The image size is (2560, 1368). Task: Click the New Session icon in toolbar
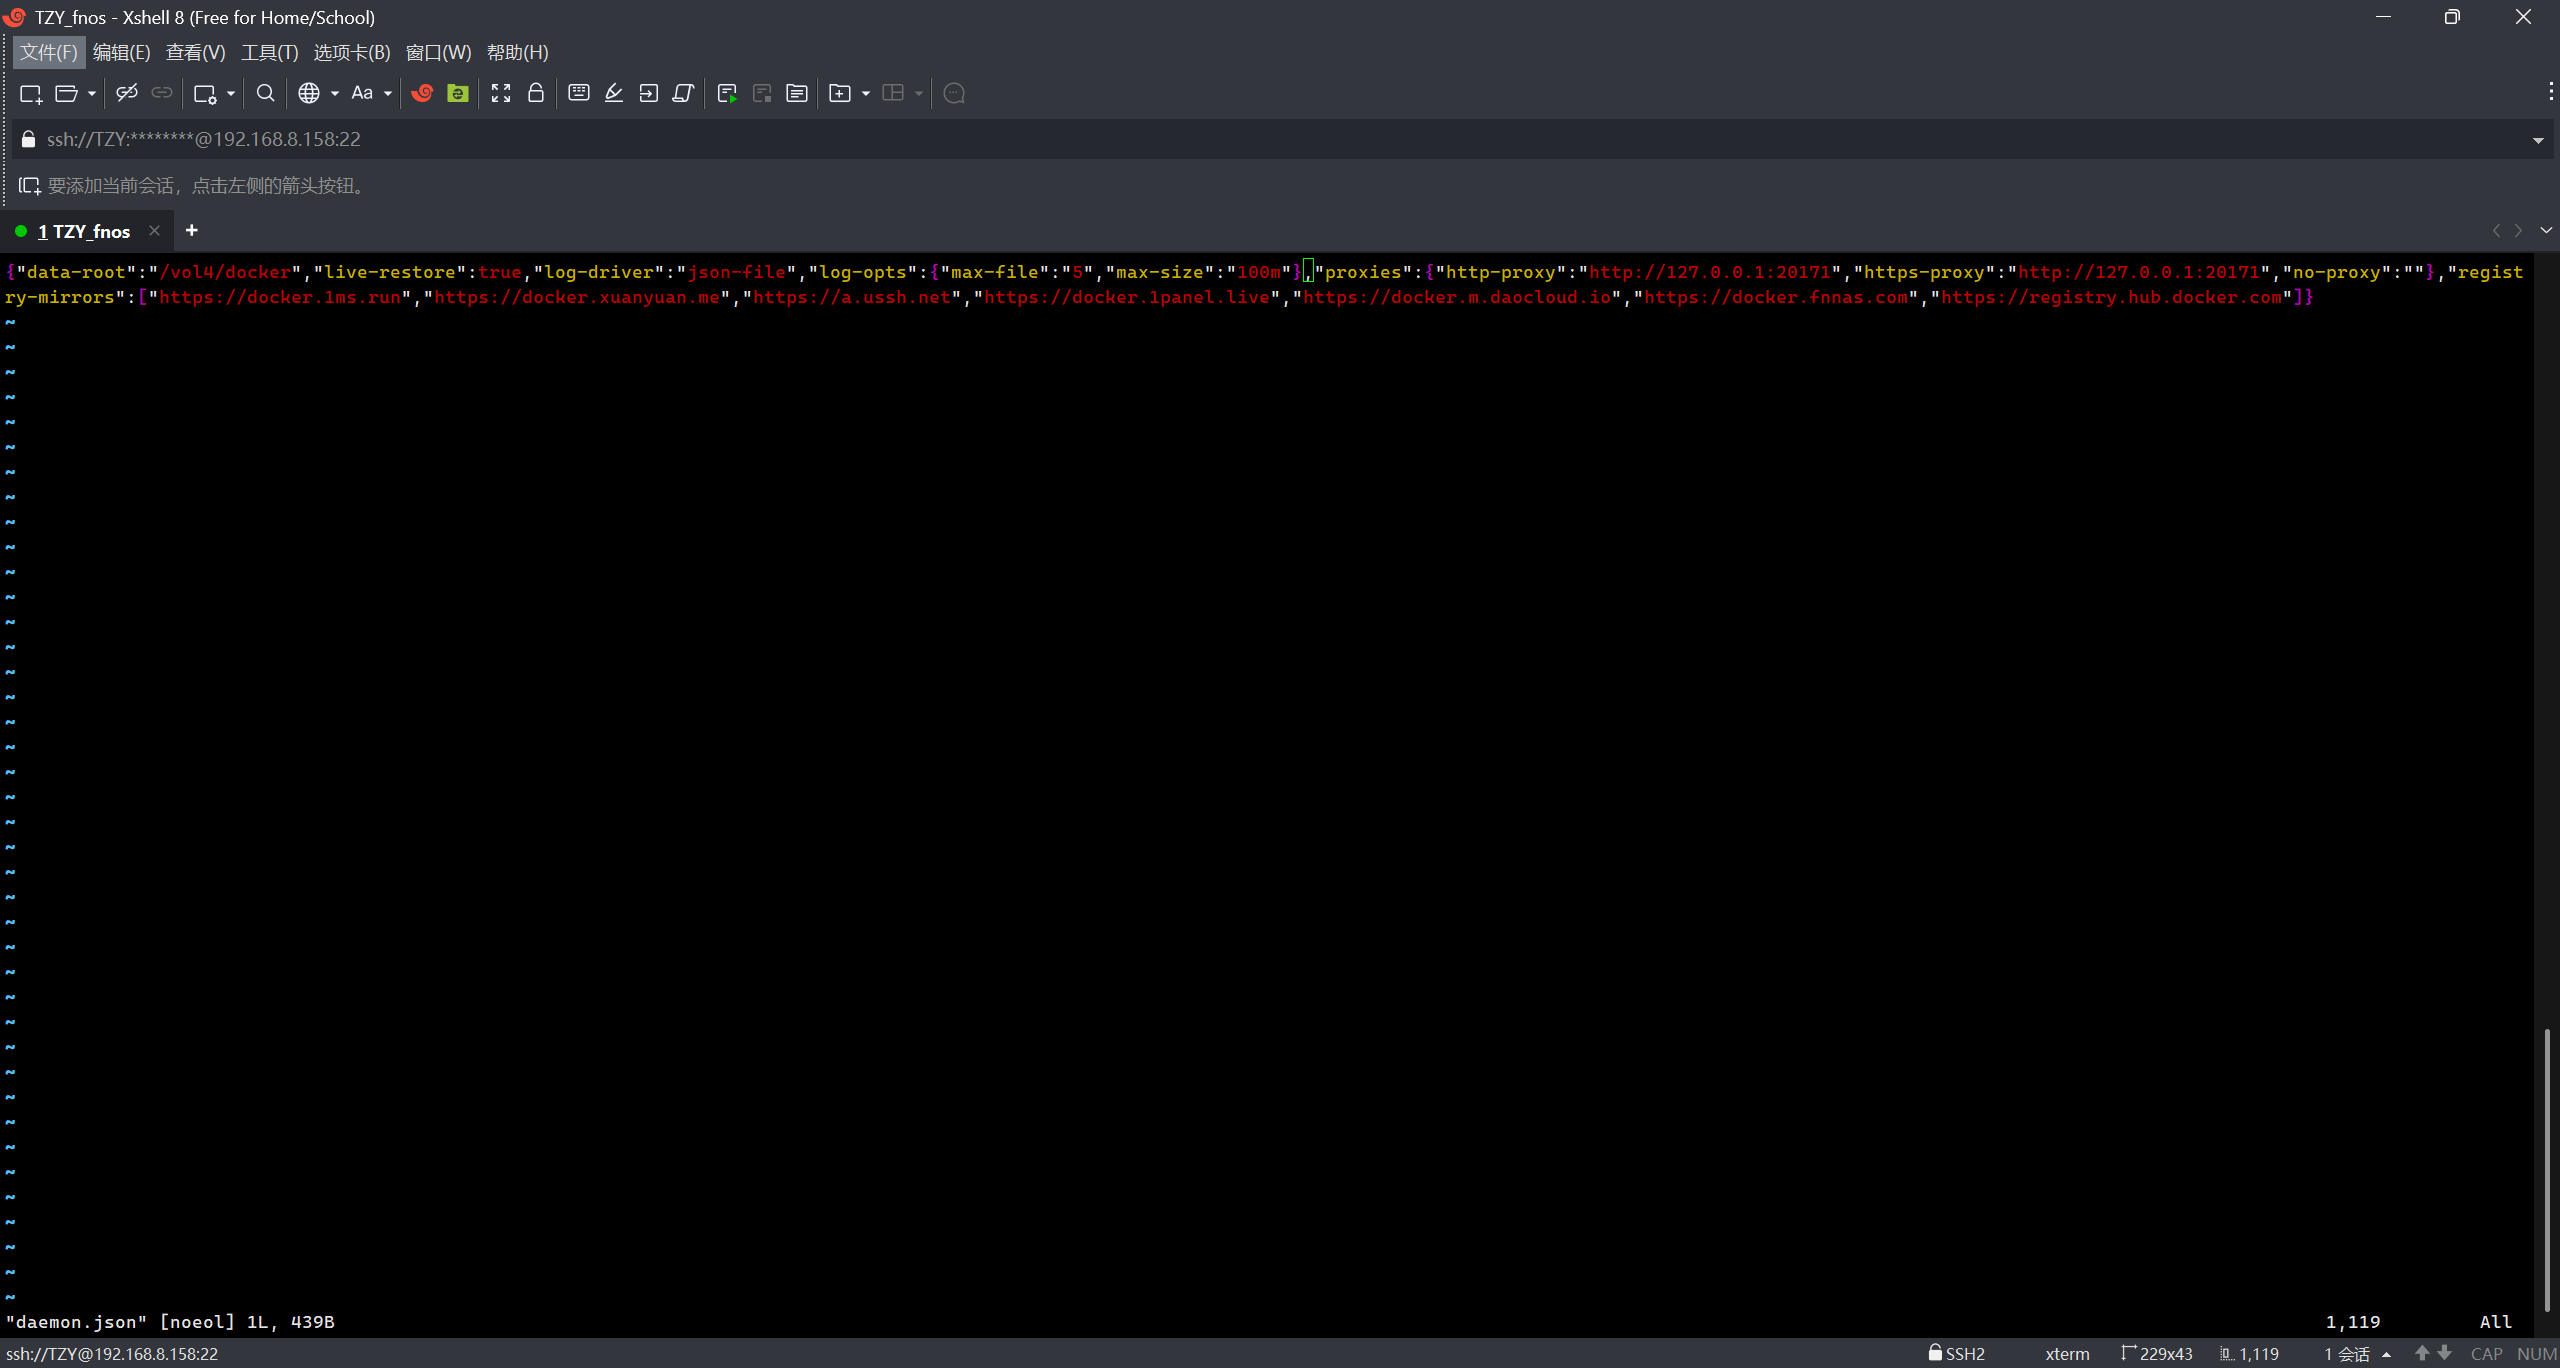point(30,93)
